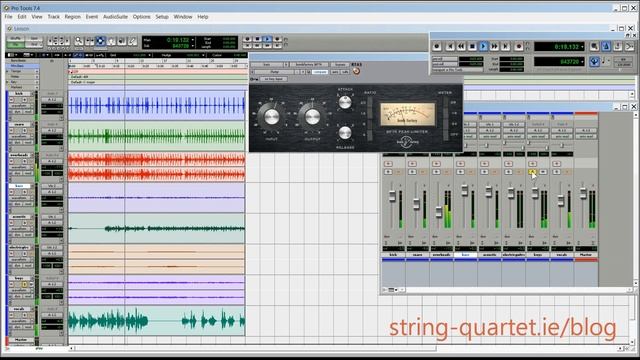Record-enable the kick channel in Mix window
Viewport: 640px width, 360px height.
point(388,164)
